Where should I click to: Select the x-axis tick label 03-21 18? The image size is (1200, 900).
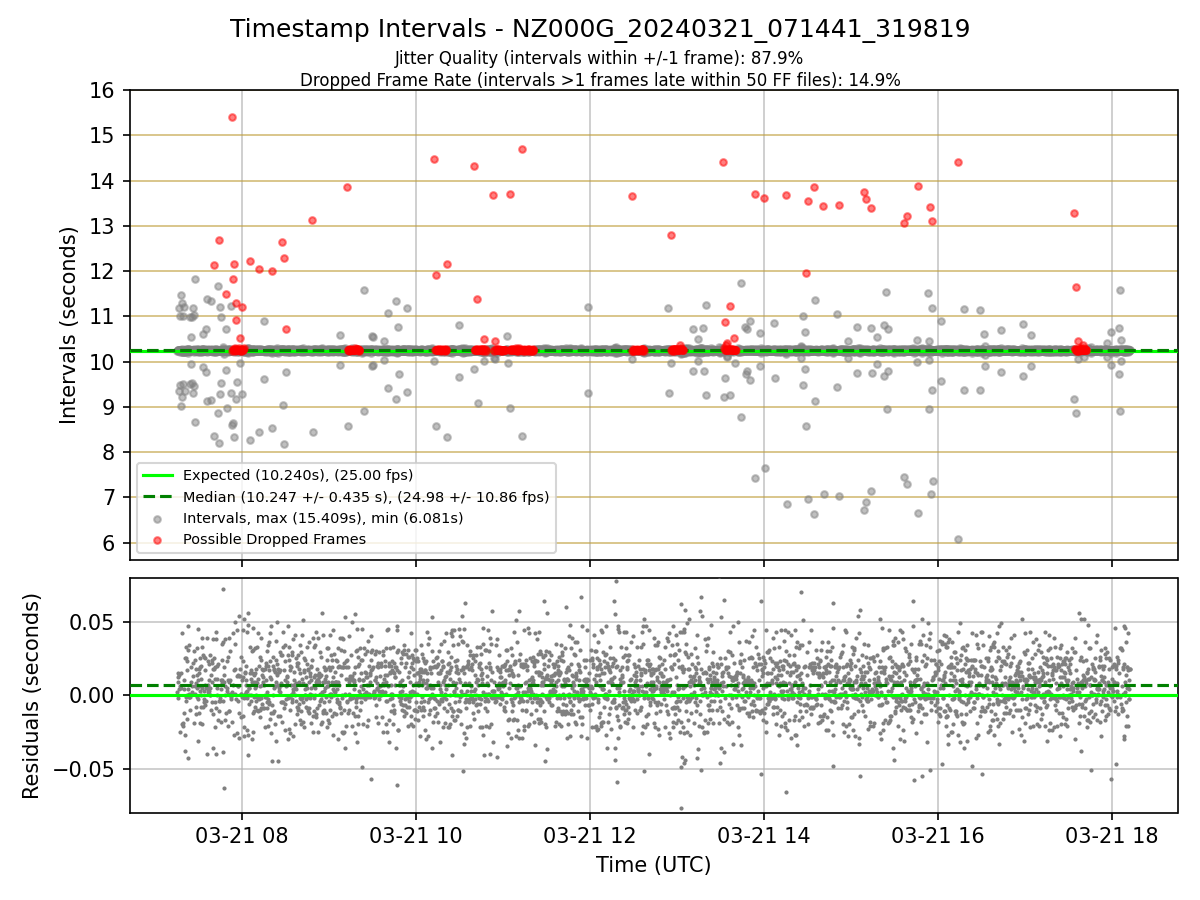point(1112,835)
